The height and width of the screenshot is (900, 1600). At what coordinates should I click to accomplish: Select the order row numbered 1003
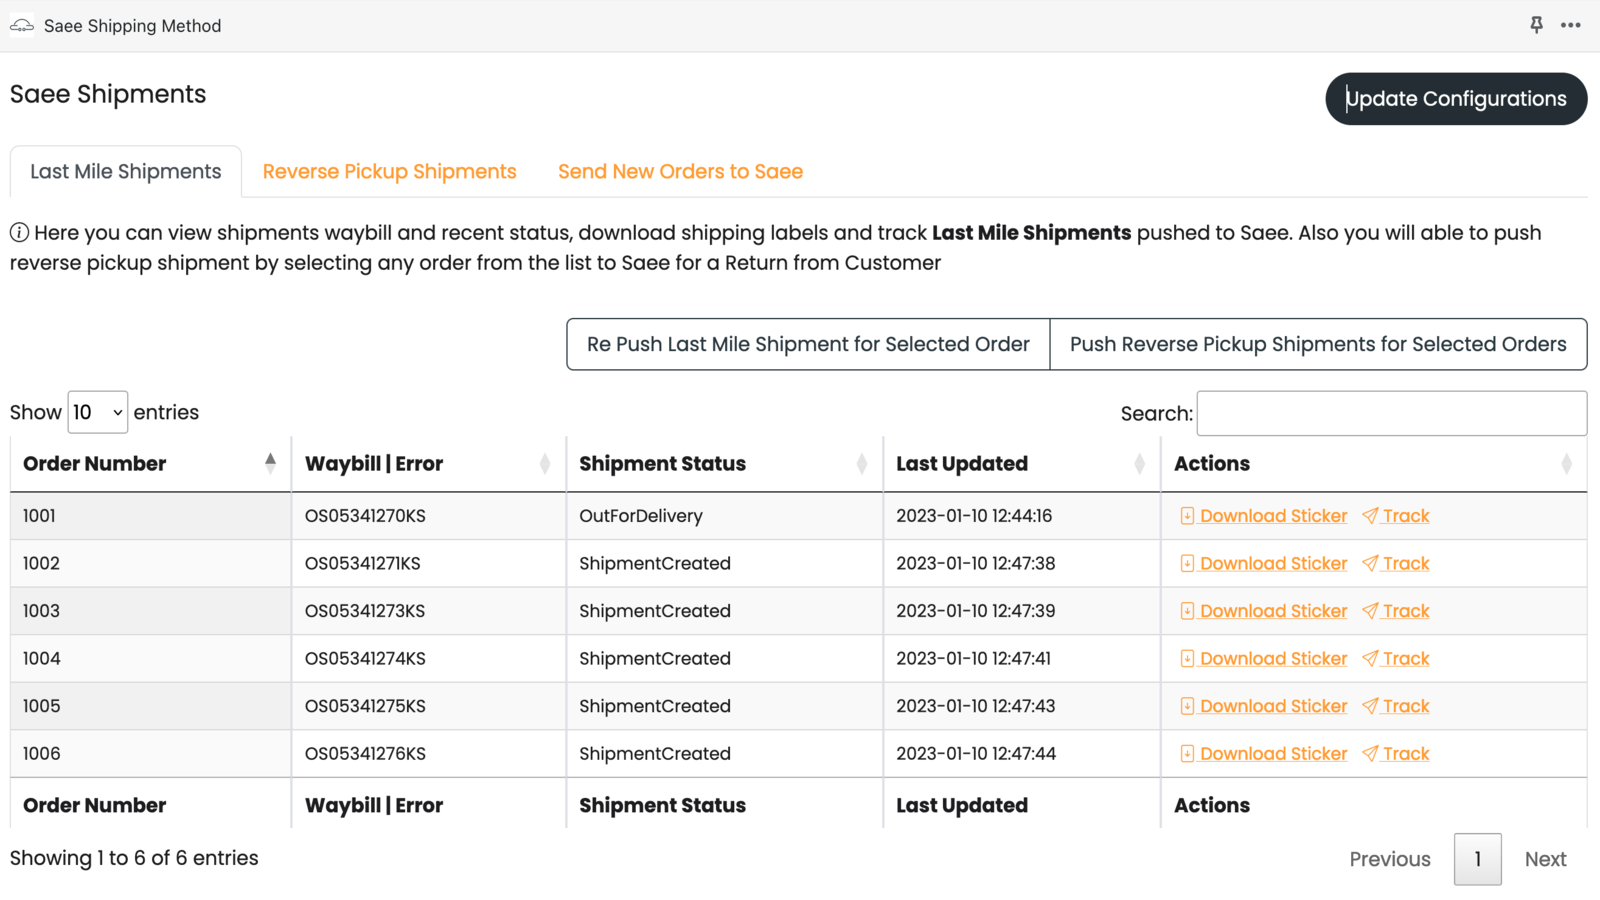(x=798, y=611)
